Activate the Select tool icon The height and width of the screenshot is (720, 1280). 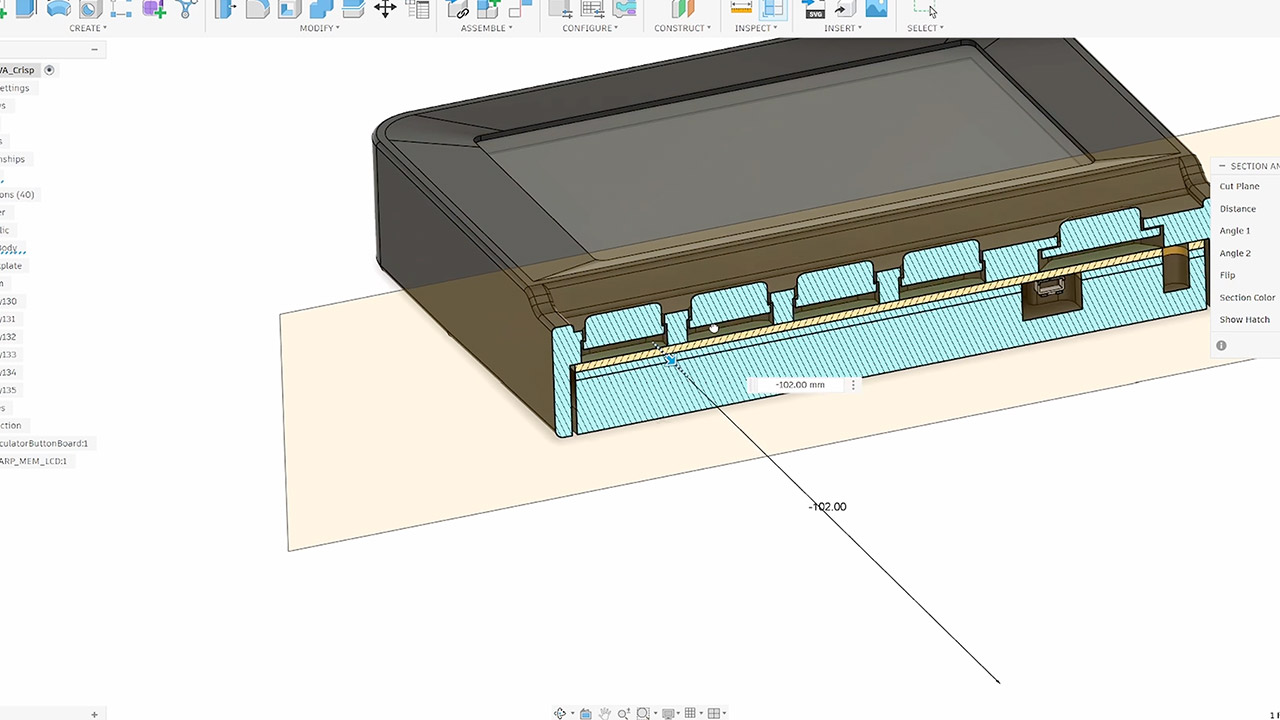pyautogui.click(x=925, y=9)
